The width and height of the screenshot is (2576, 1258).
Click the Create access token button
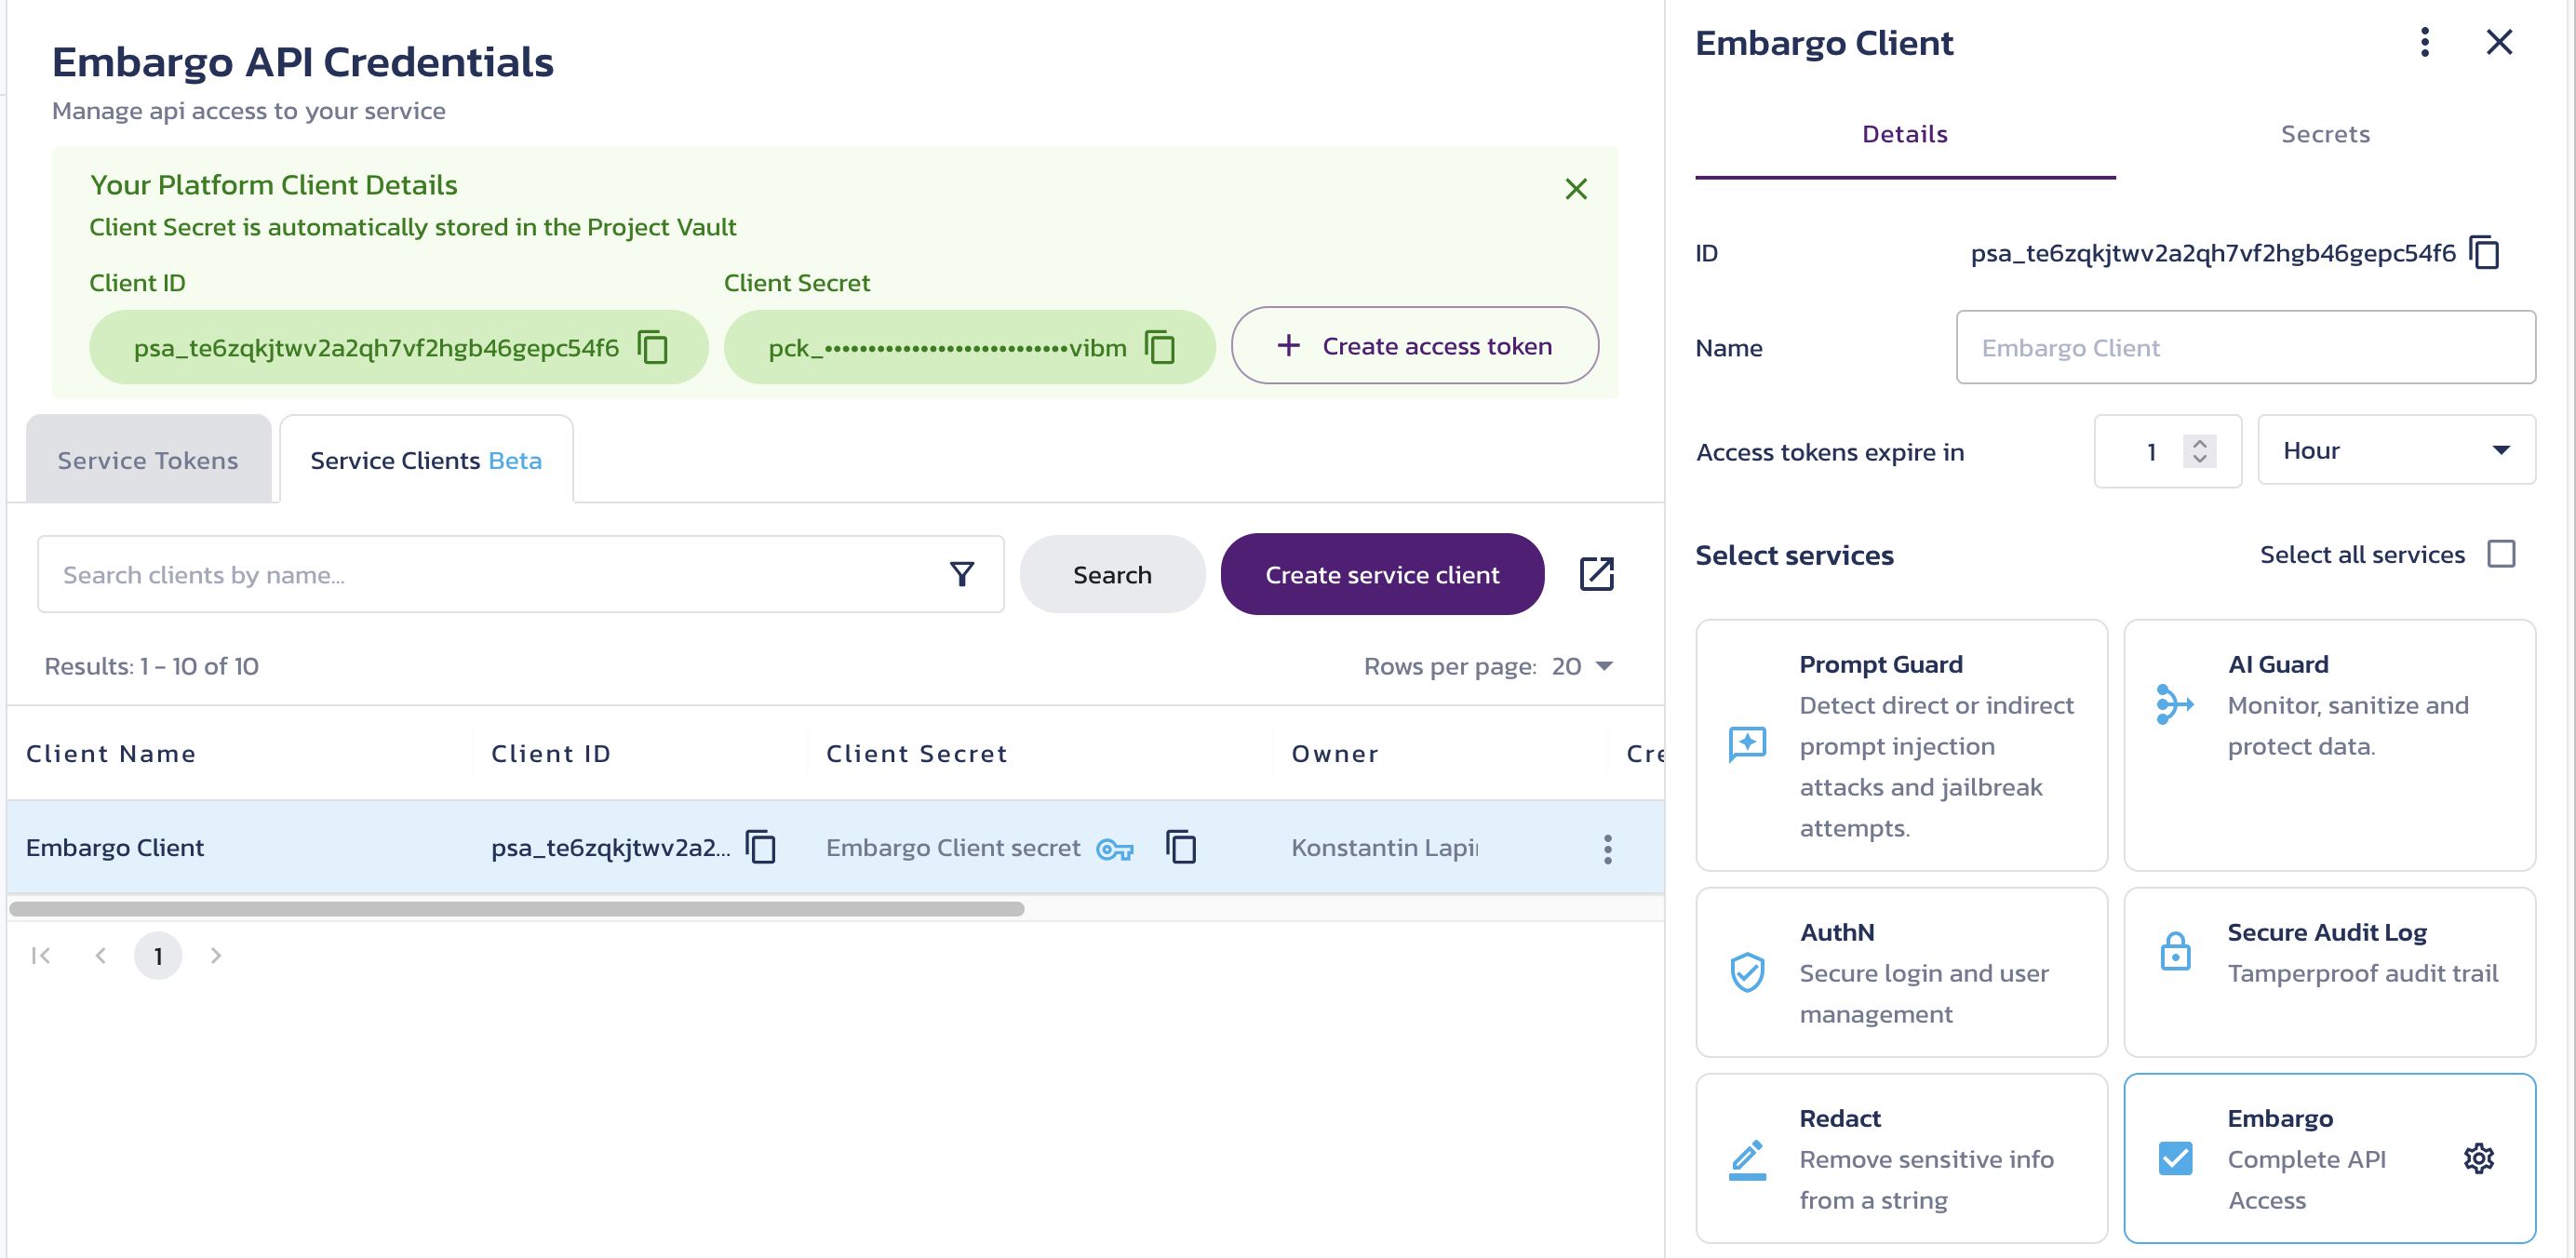(1414, 345)
